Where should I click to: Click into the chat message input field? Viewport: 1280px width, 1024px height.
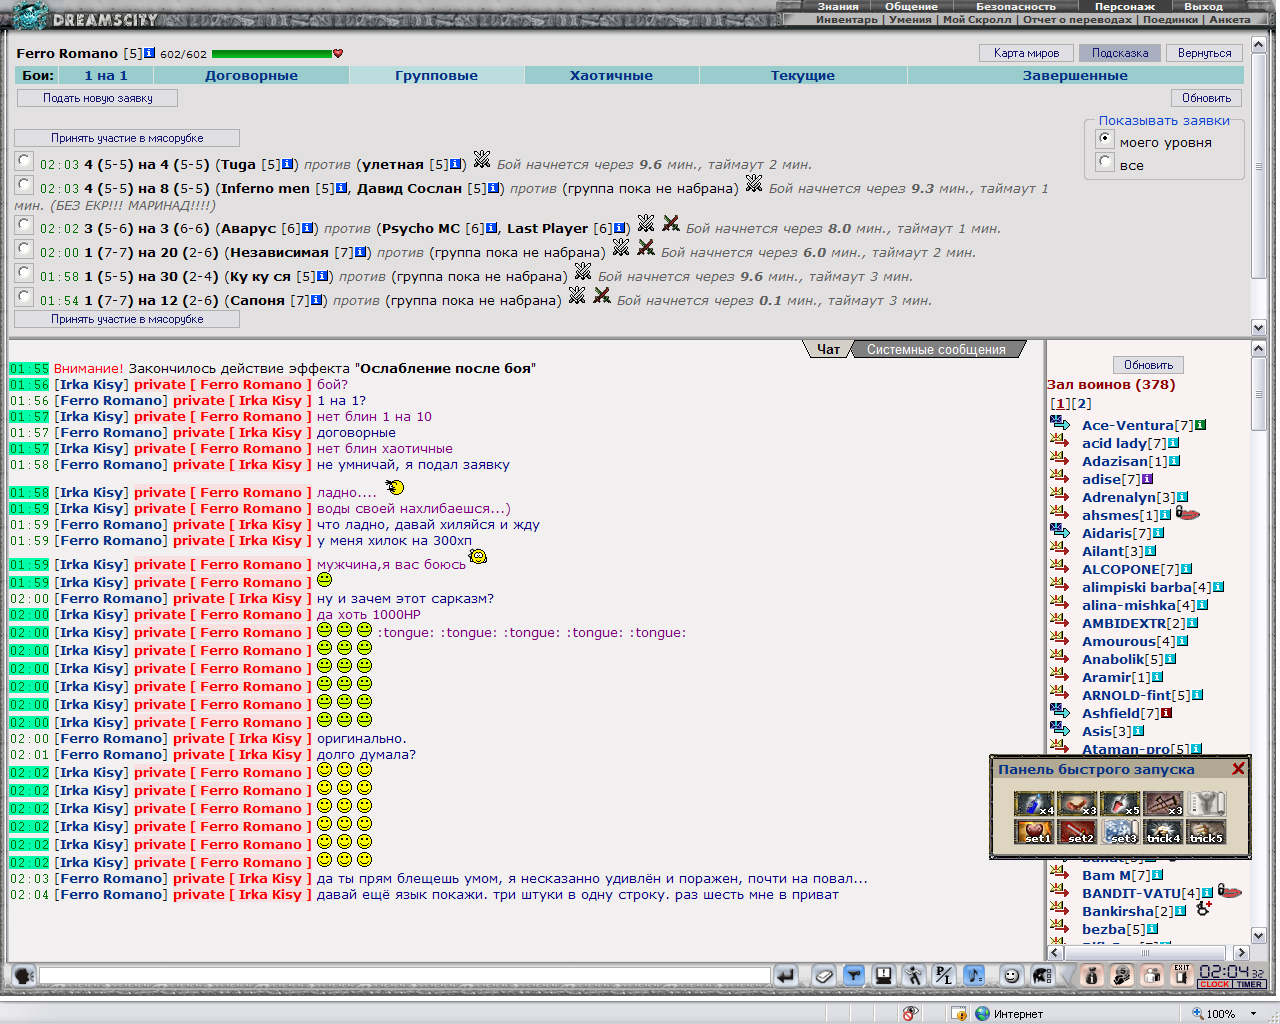tap(405, 975)
